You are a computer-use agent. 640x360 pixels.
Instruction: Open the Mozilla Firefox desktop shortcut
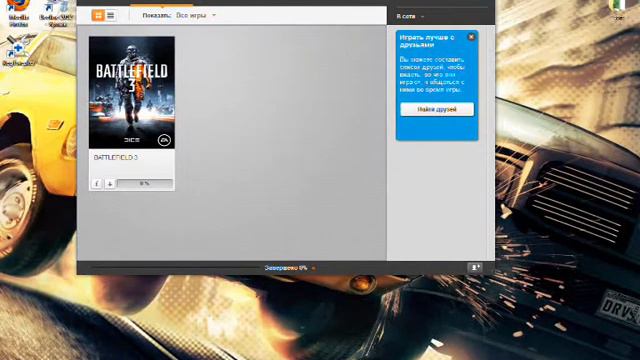[x=18, y=13]
